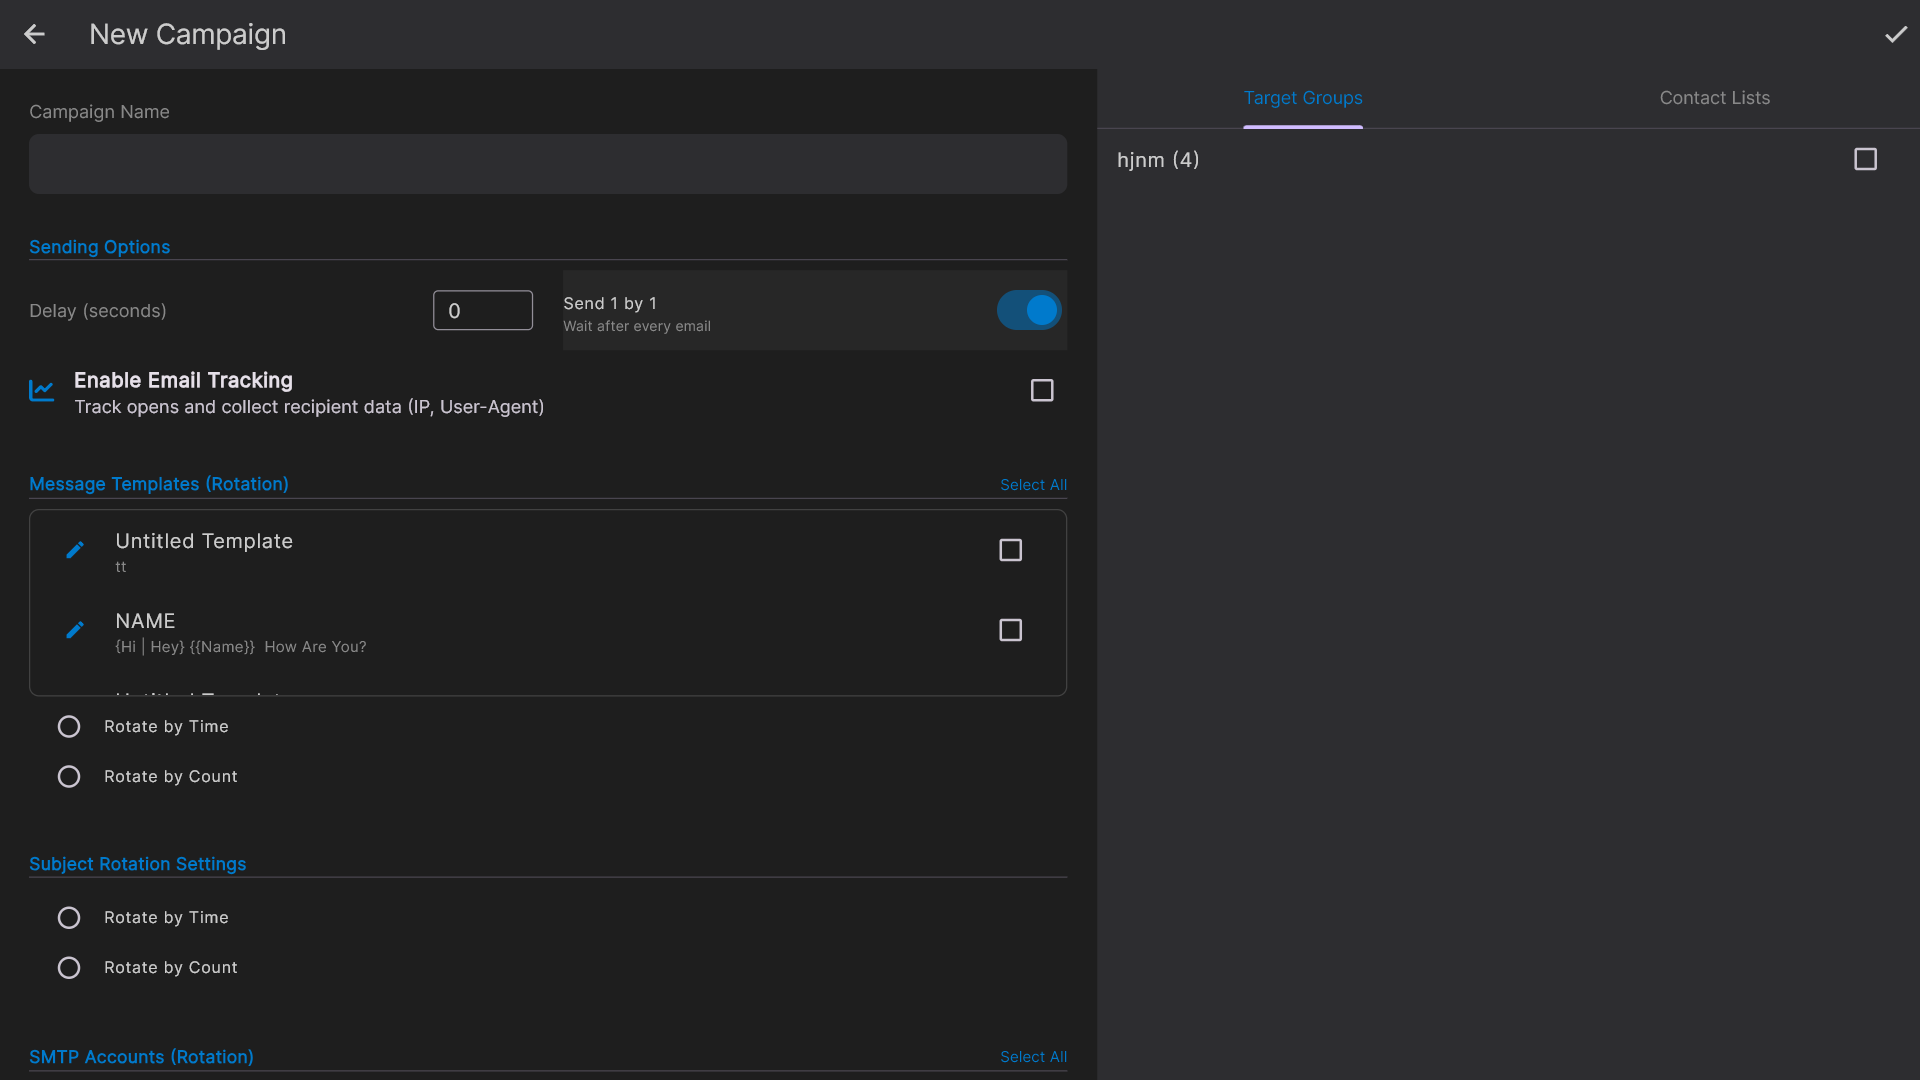Select Rotate by Count under Message Templates
The height and width of the screenshot is (1080, 1920).
(69, 776)
